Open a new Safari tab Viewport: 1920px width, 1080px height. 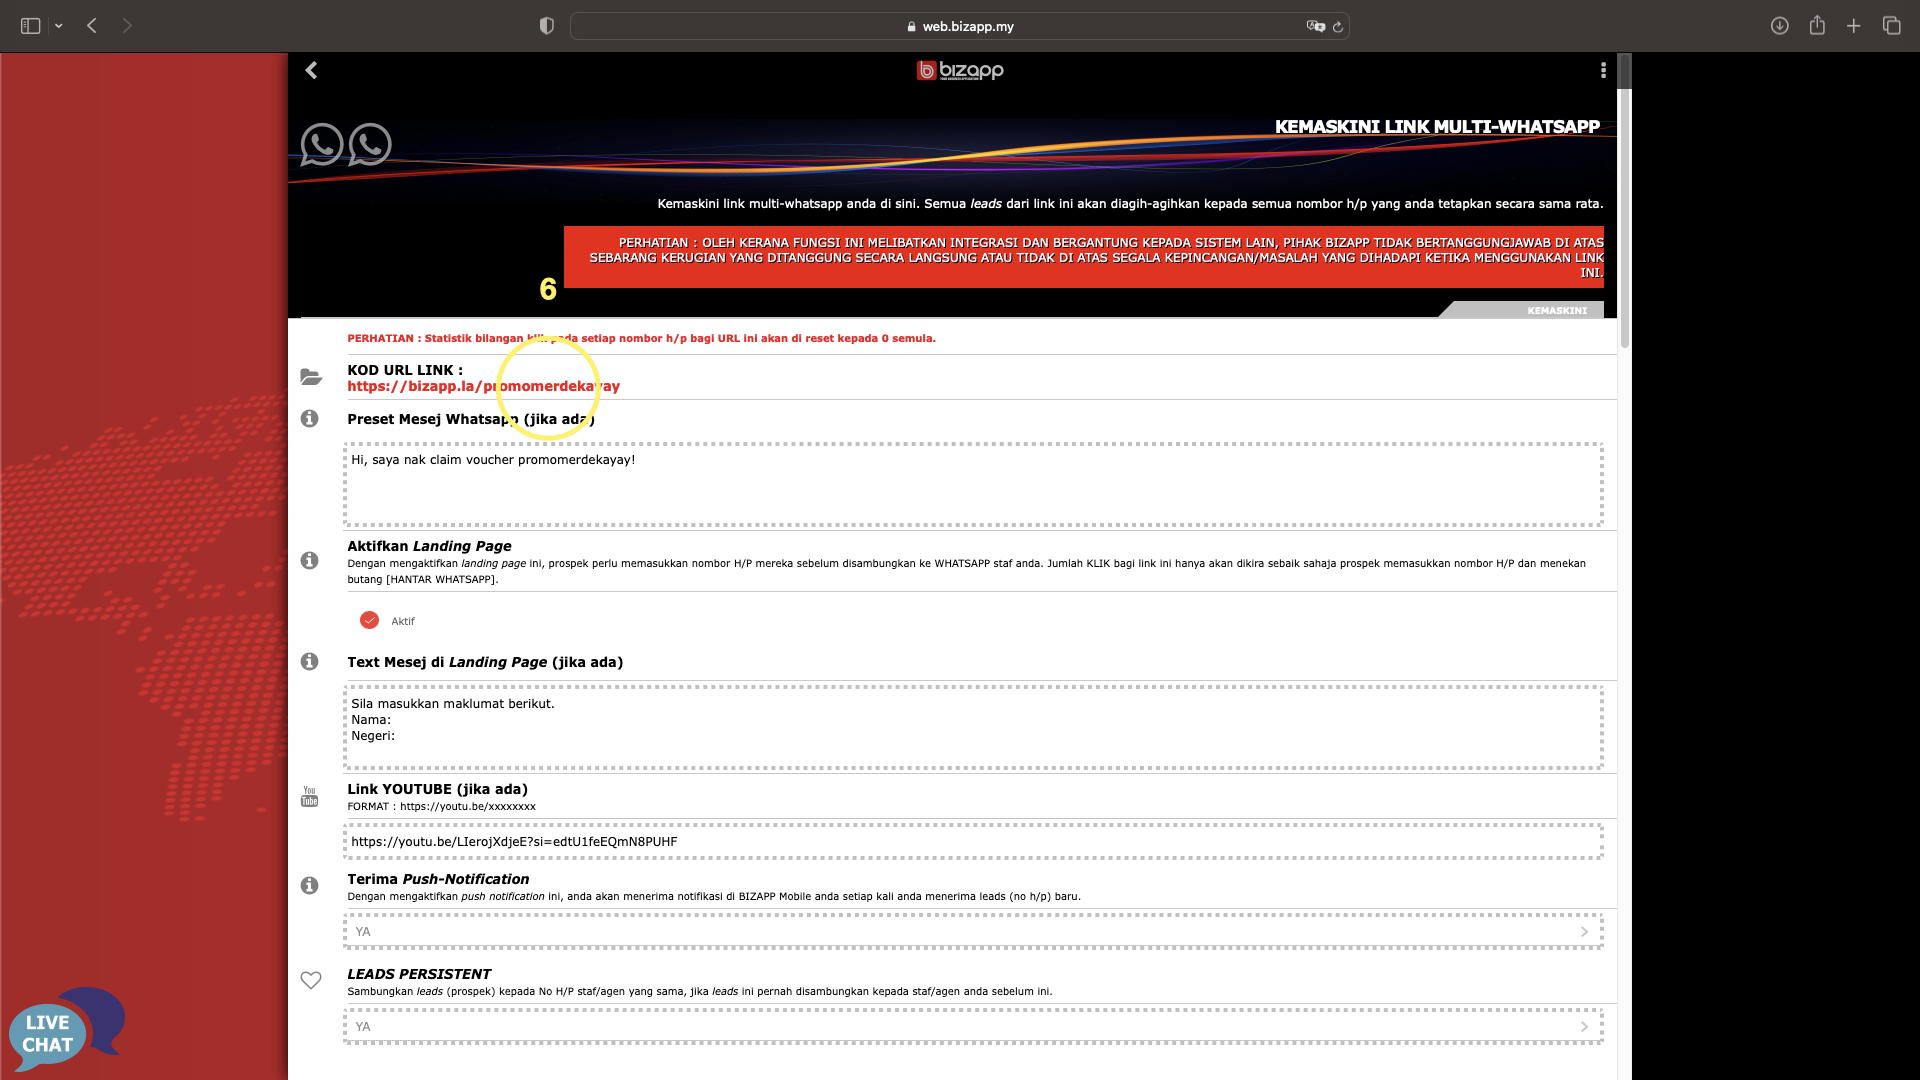(1854, 26)
